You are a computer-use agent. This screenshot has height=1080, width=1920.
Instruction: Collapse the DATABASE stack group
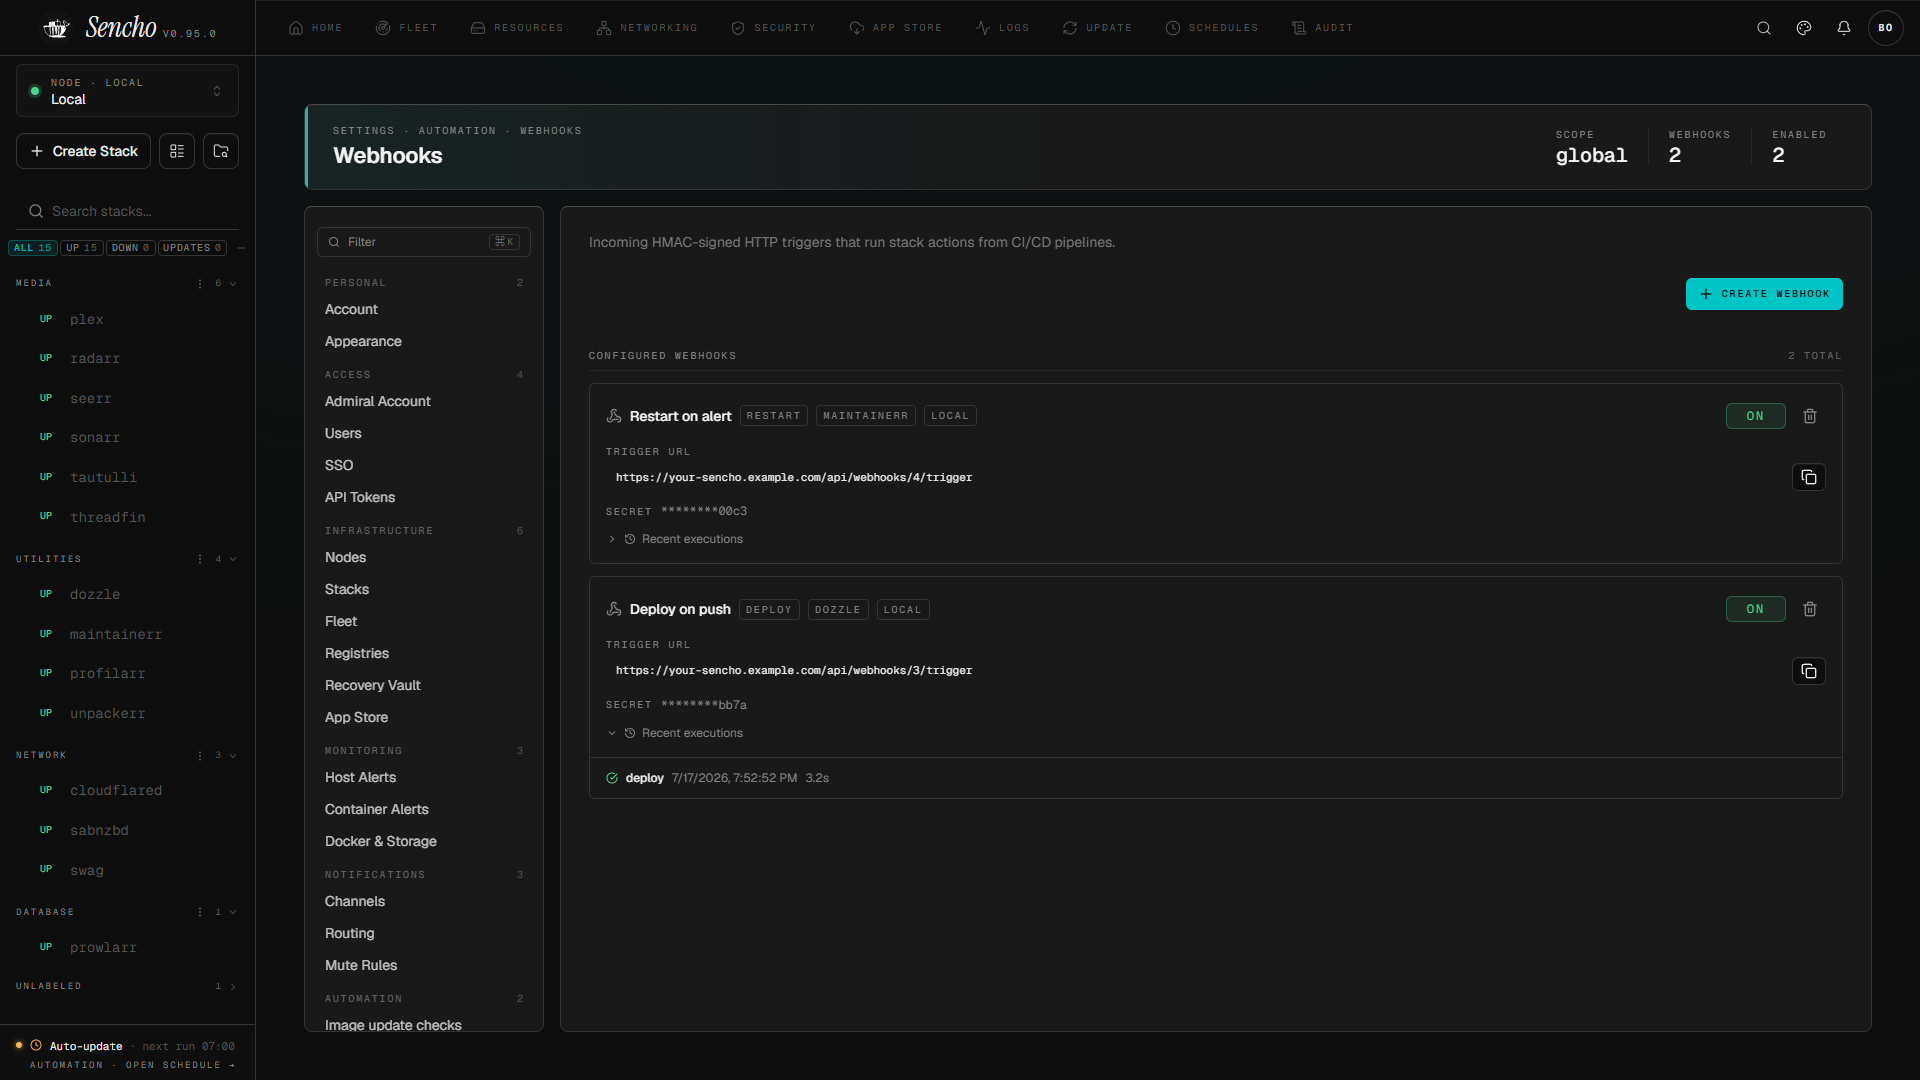(x=233, y=912)
